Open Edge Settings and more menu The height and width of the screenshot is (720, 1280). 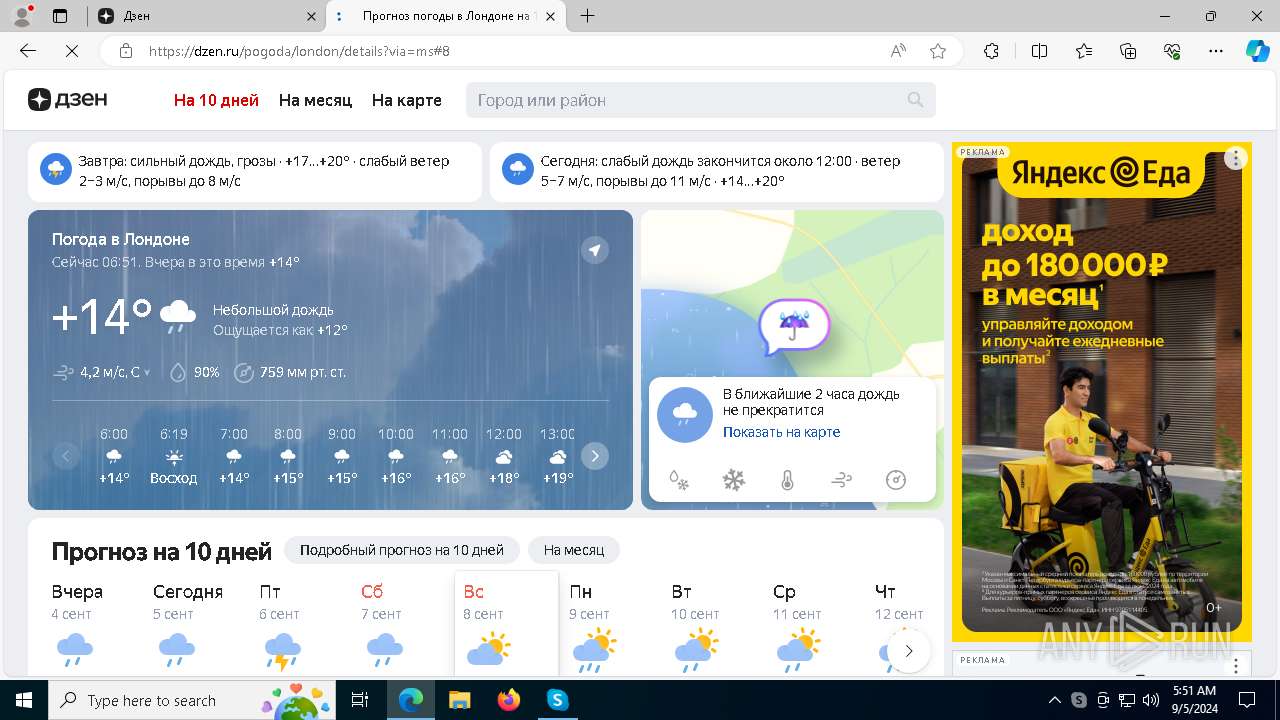[x=1216, y=51]
